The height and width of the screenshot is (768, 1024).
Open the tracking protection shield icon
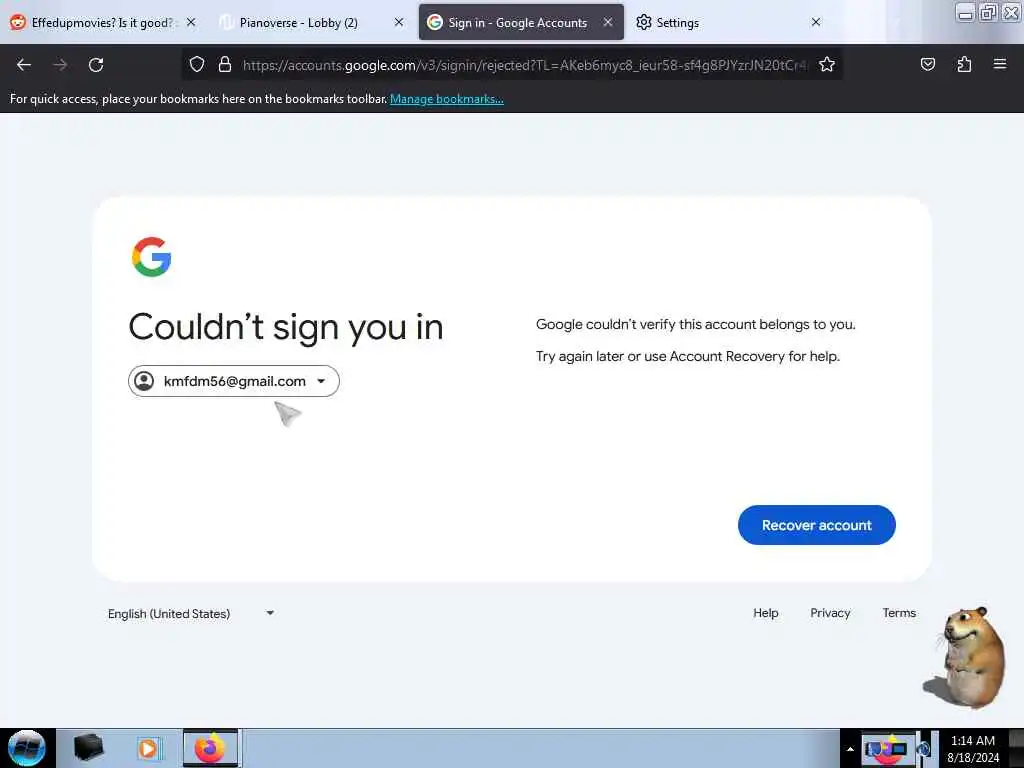[x=197, y=65]
